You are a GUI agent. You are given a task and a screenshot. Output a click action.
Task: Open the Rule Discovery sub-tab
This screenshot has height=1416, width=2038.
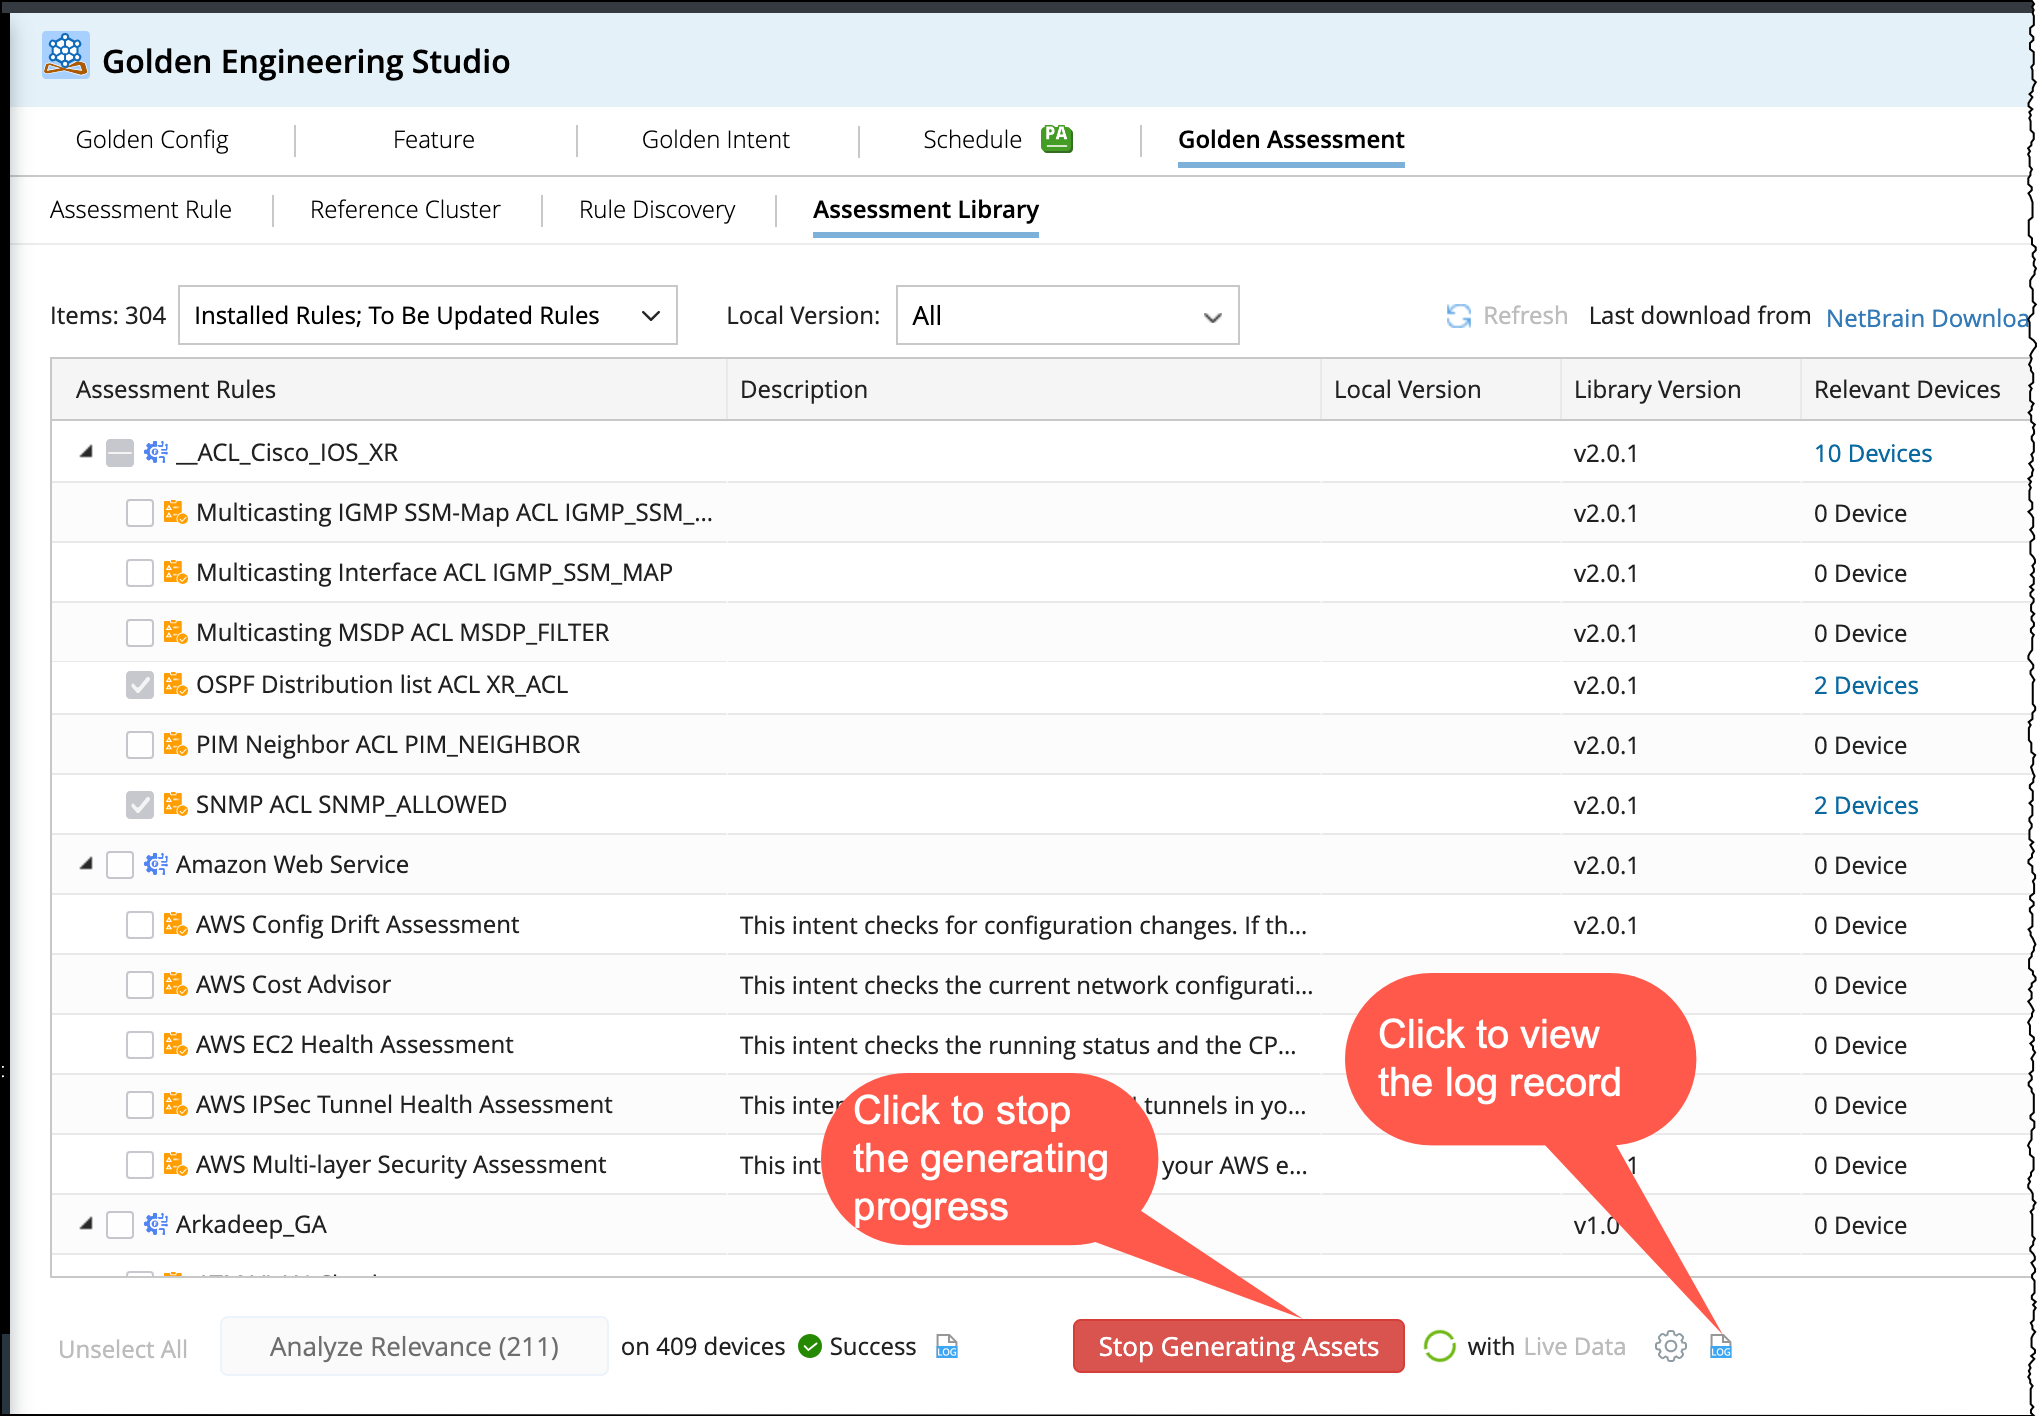pos(656,210)
